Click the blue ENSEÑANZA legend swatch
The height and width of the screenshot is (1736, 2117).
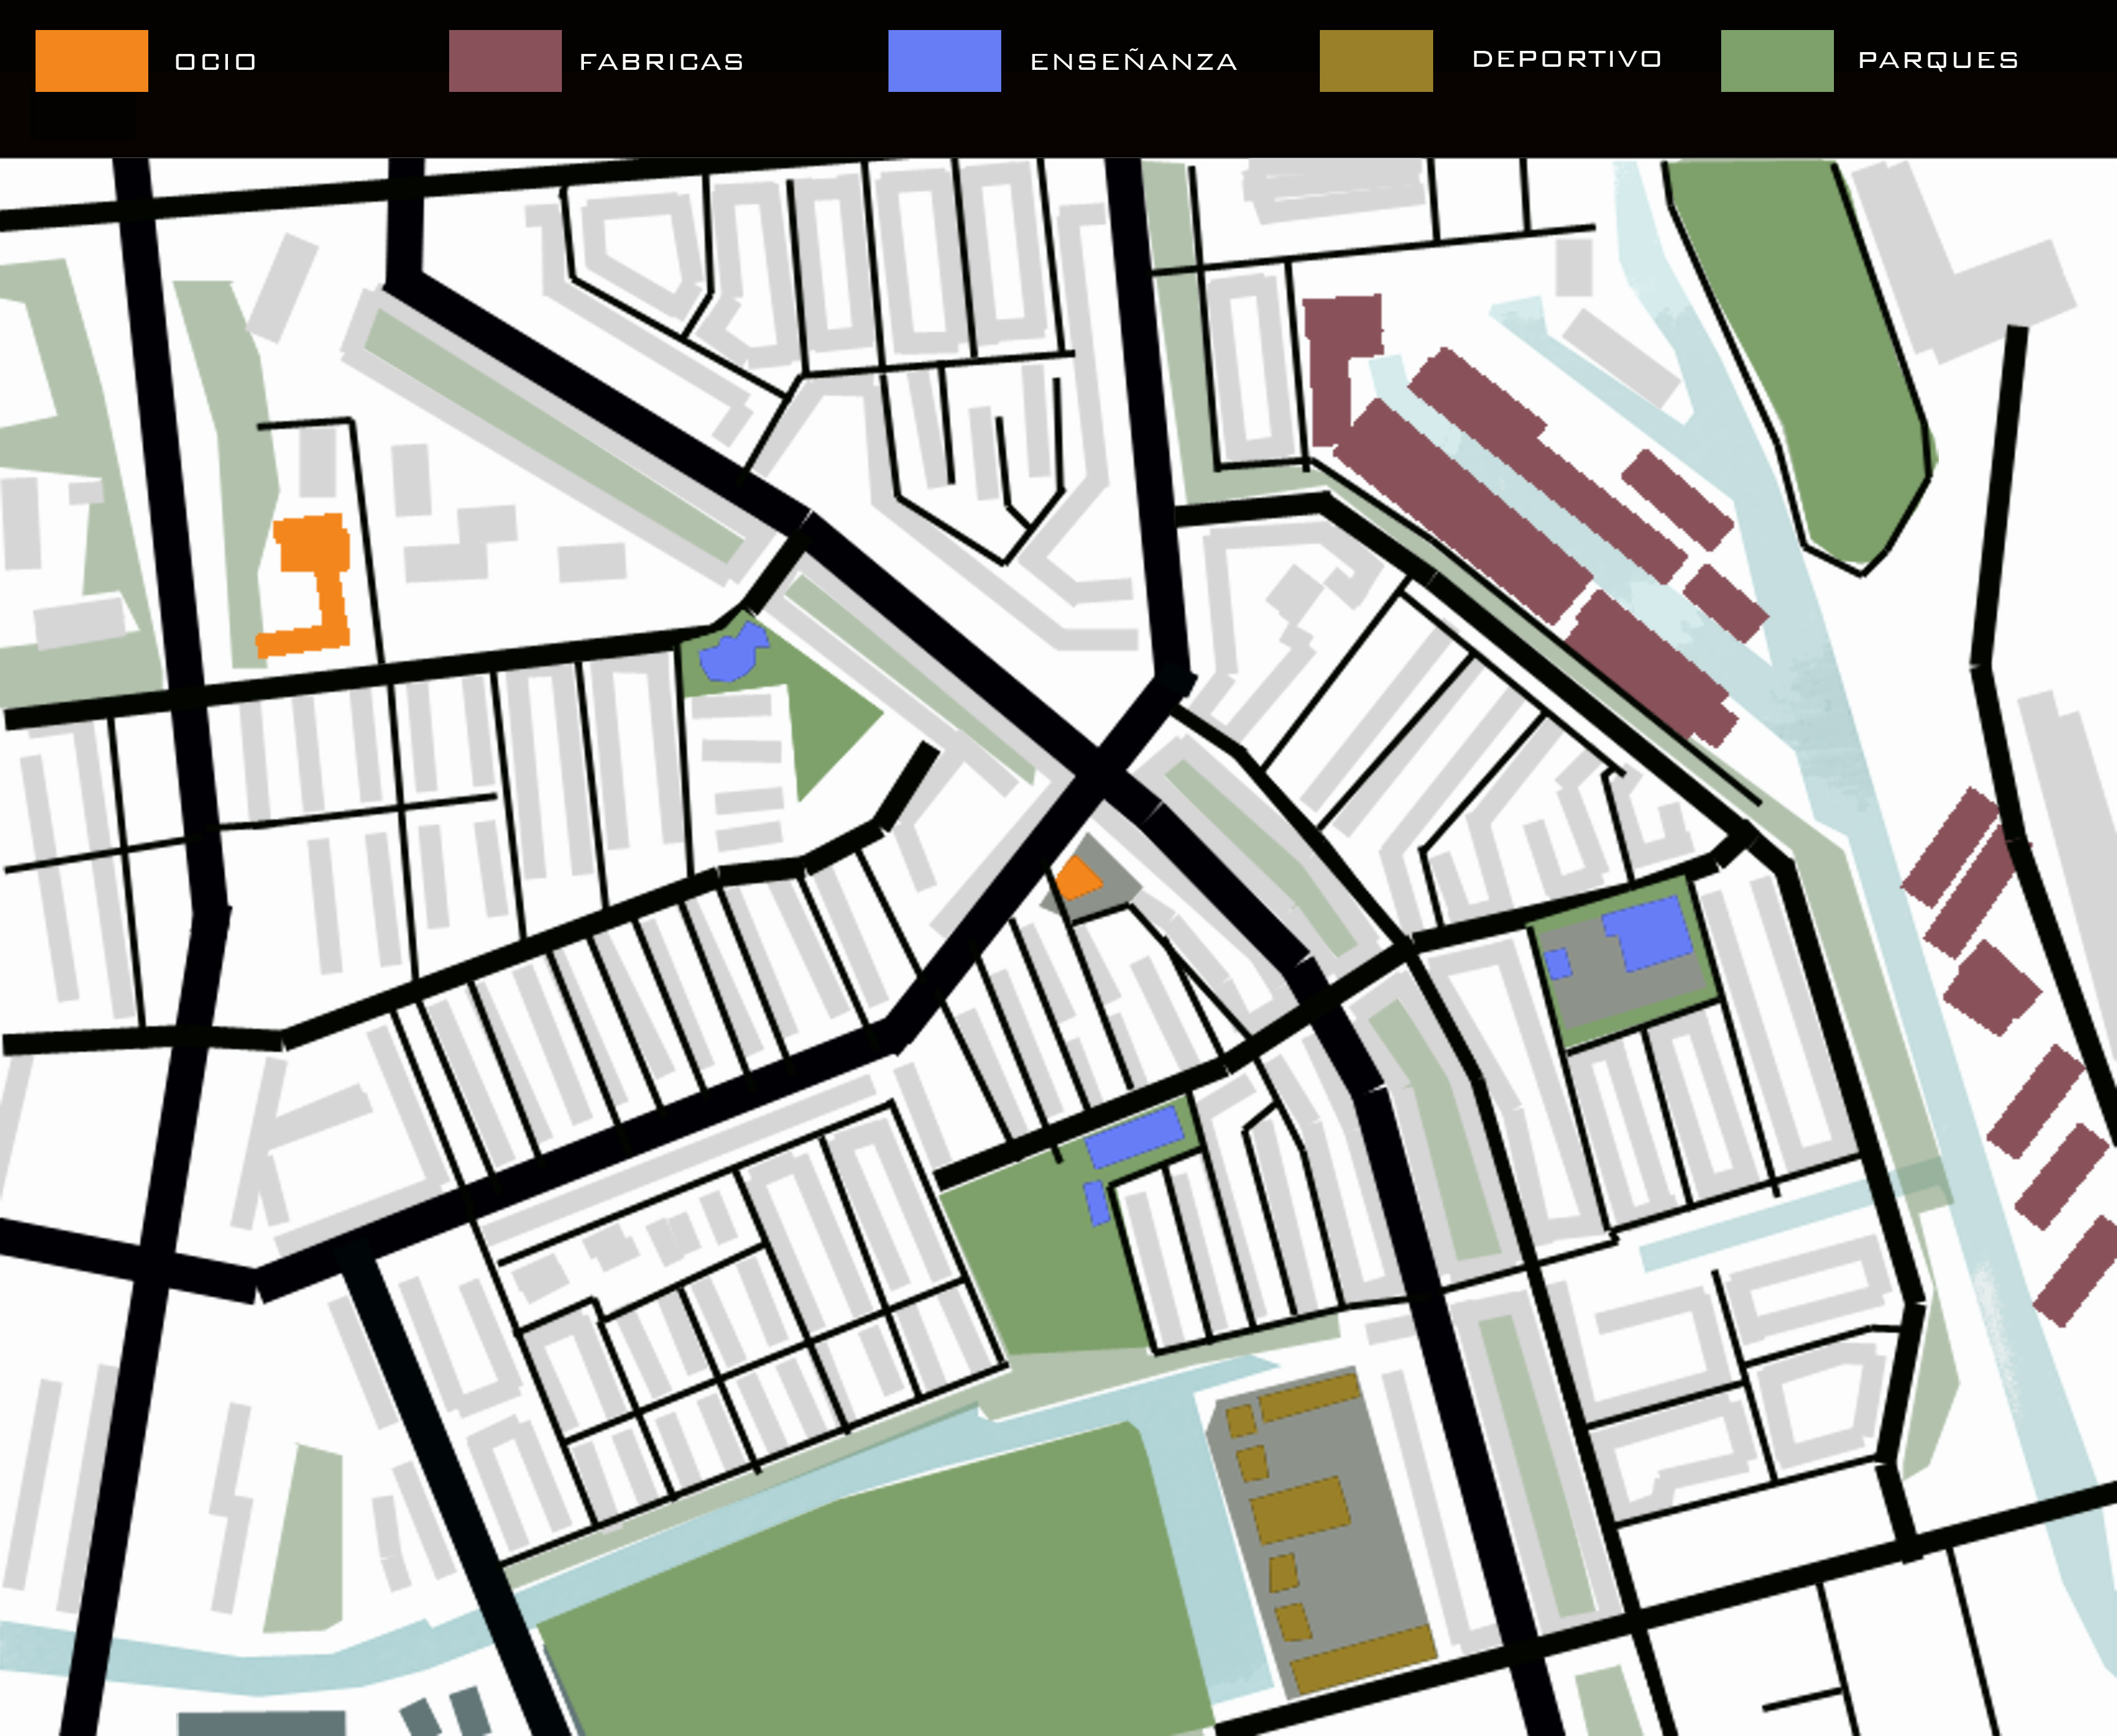pyautogui.click(x=944, y=61)
